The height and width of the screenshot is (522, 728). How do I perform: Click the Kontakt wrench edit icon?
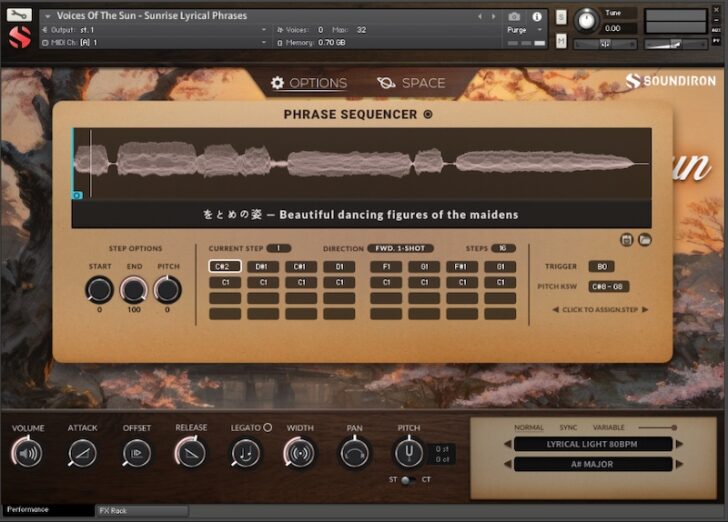pos(19,16)
